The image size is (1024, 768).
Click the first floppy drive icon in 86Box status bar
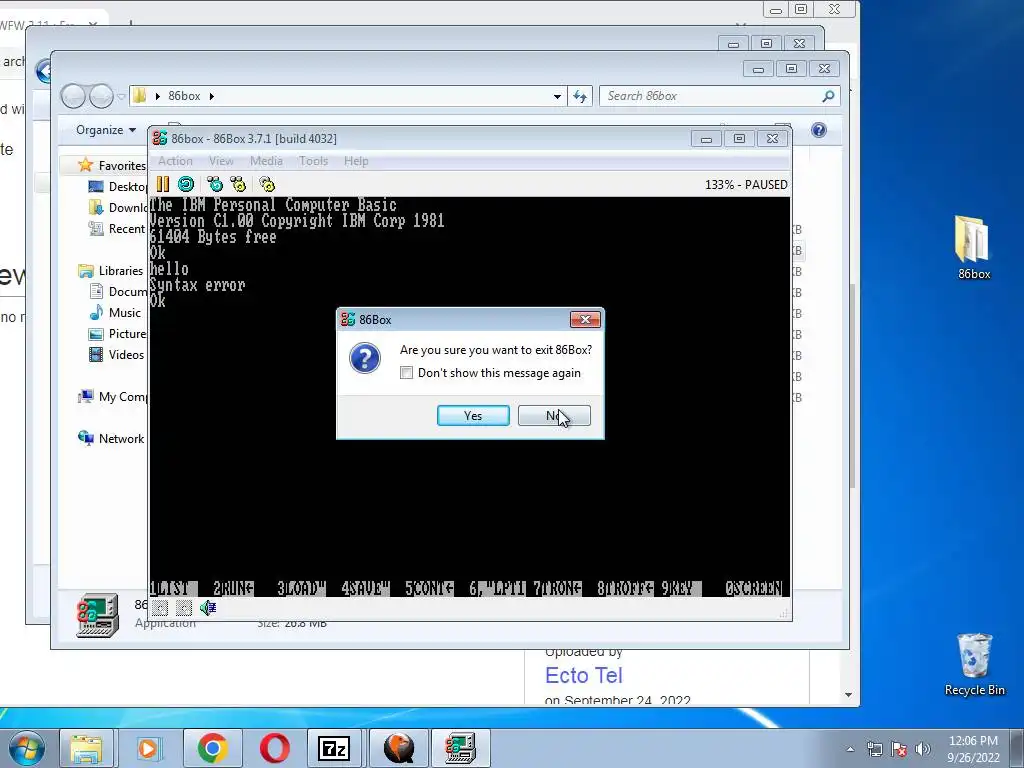click(160, 608)
